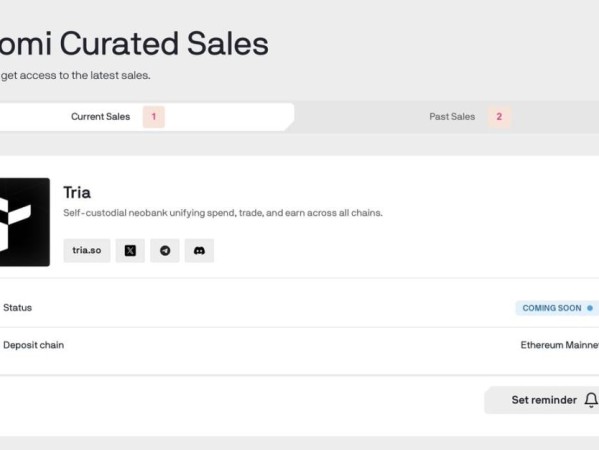
Task: Click the Deposit chain label
Action: (x=34, y=345)
